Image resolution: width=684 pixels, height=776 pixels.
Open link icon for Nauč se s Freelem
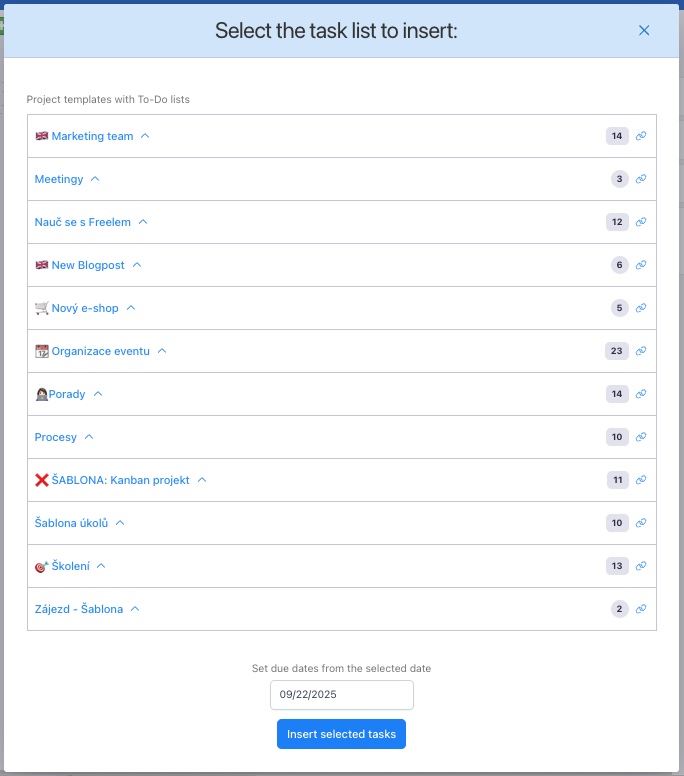click(x=641, y=222)
